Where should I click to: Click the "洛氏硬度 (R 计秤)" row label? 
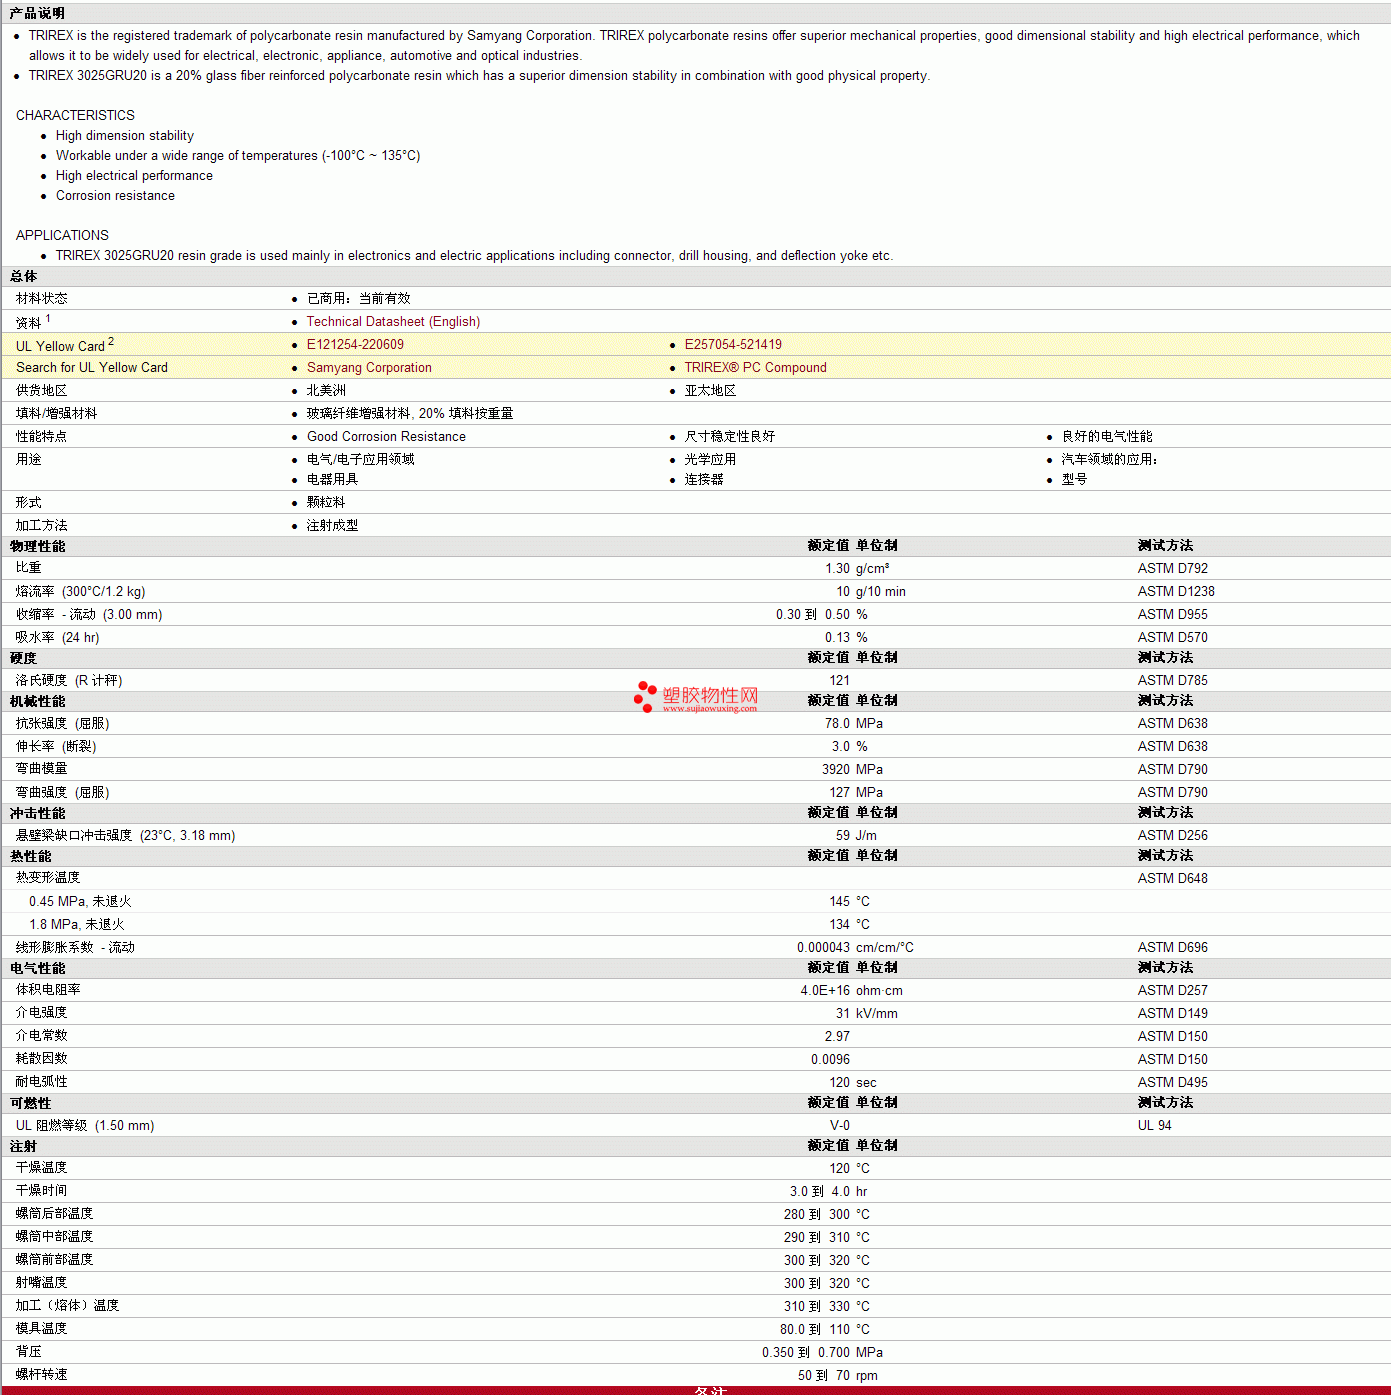click(69, 681)
